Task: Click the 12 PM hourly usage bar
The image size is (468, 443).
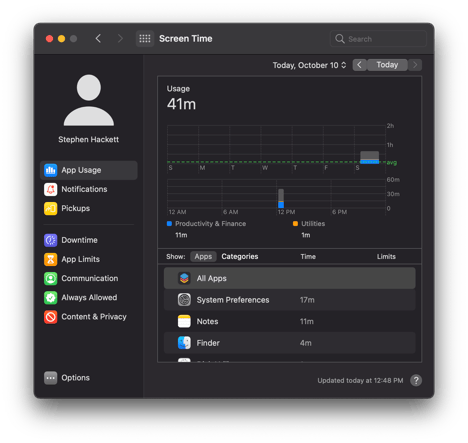Action: 281,199
